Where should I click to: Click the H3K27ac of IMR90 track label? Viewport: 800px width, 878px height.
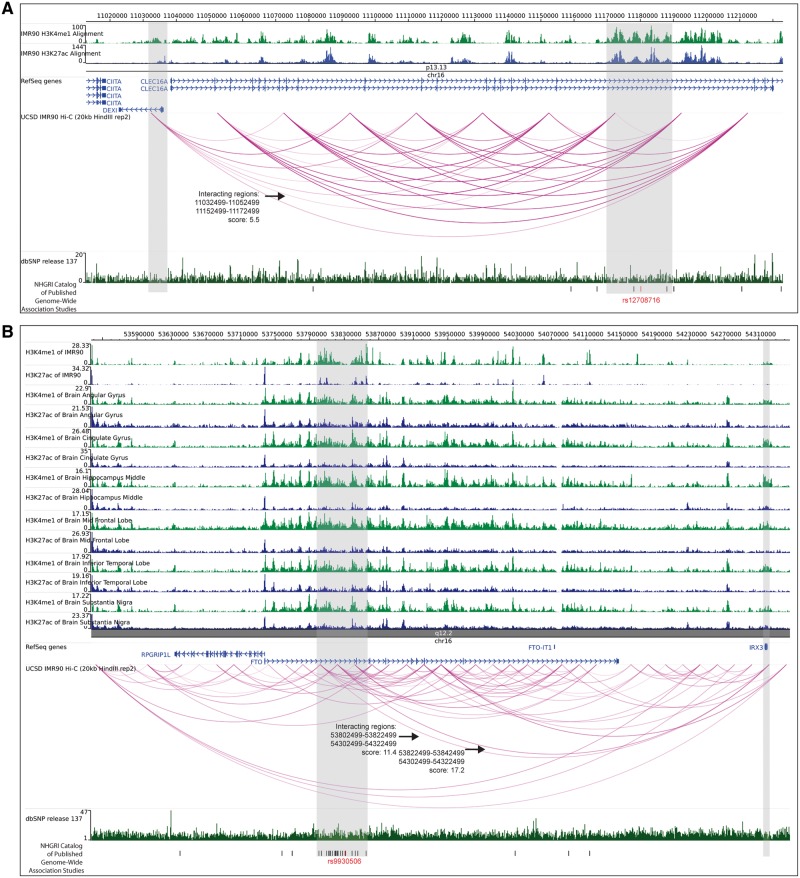click(x=53, y=375)
